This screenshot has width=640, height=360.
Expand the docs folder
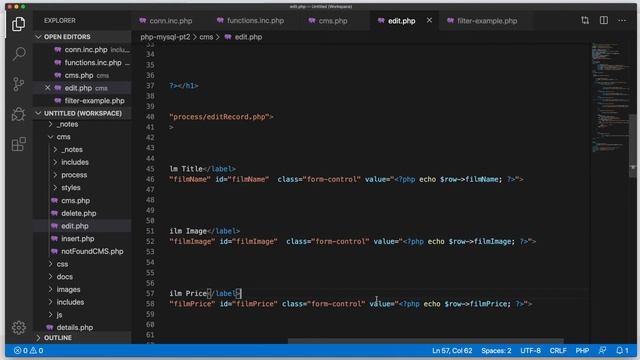click(x=64, y=277)
